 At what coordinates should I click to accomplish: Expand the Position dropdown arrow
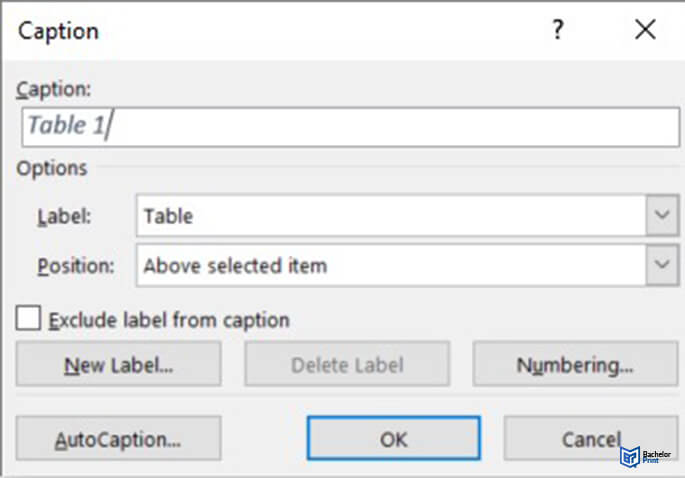point(662,265)
